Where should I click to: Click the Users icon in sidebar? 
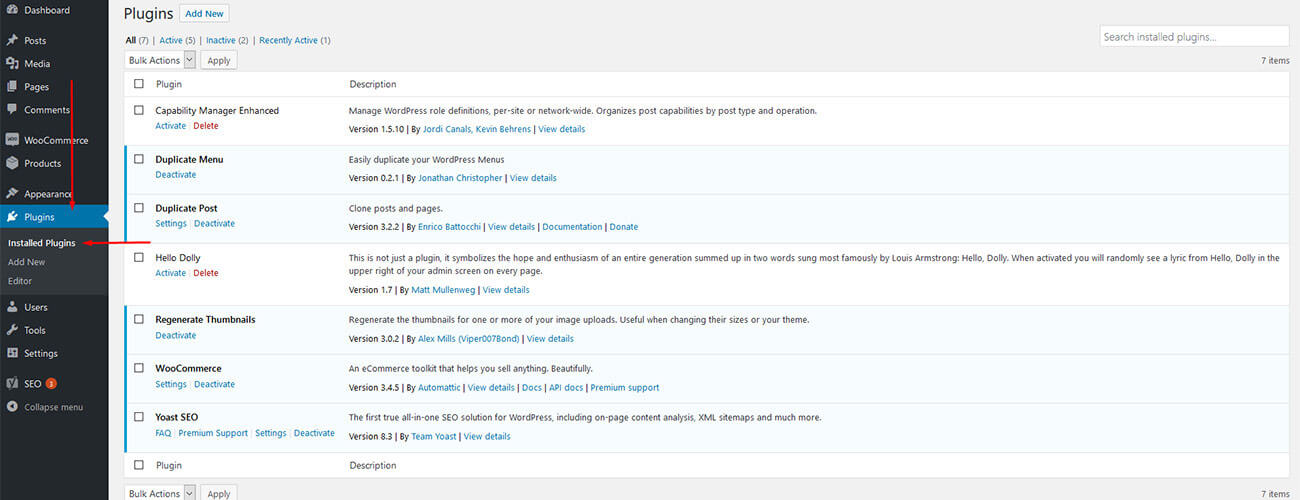click(x=12, y=307)
